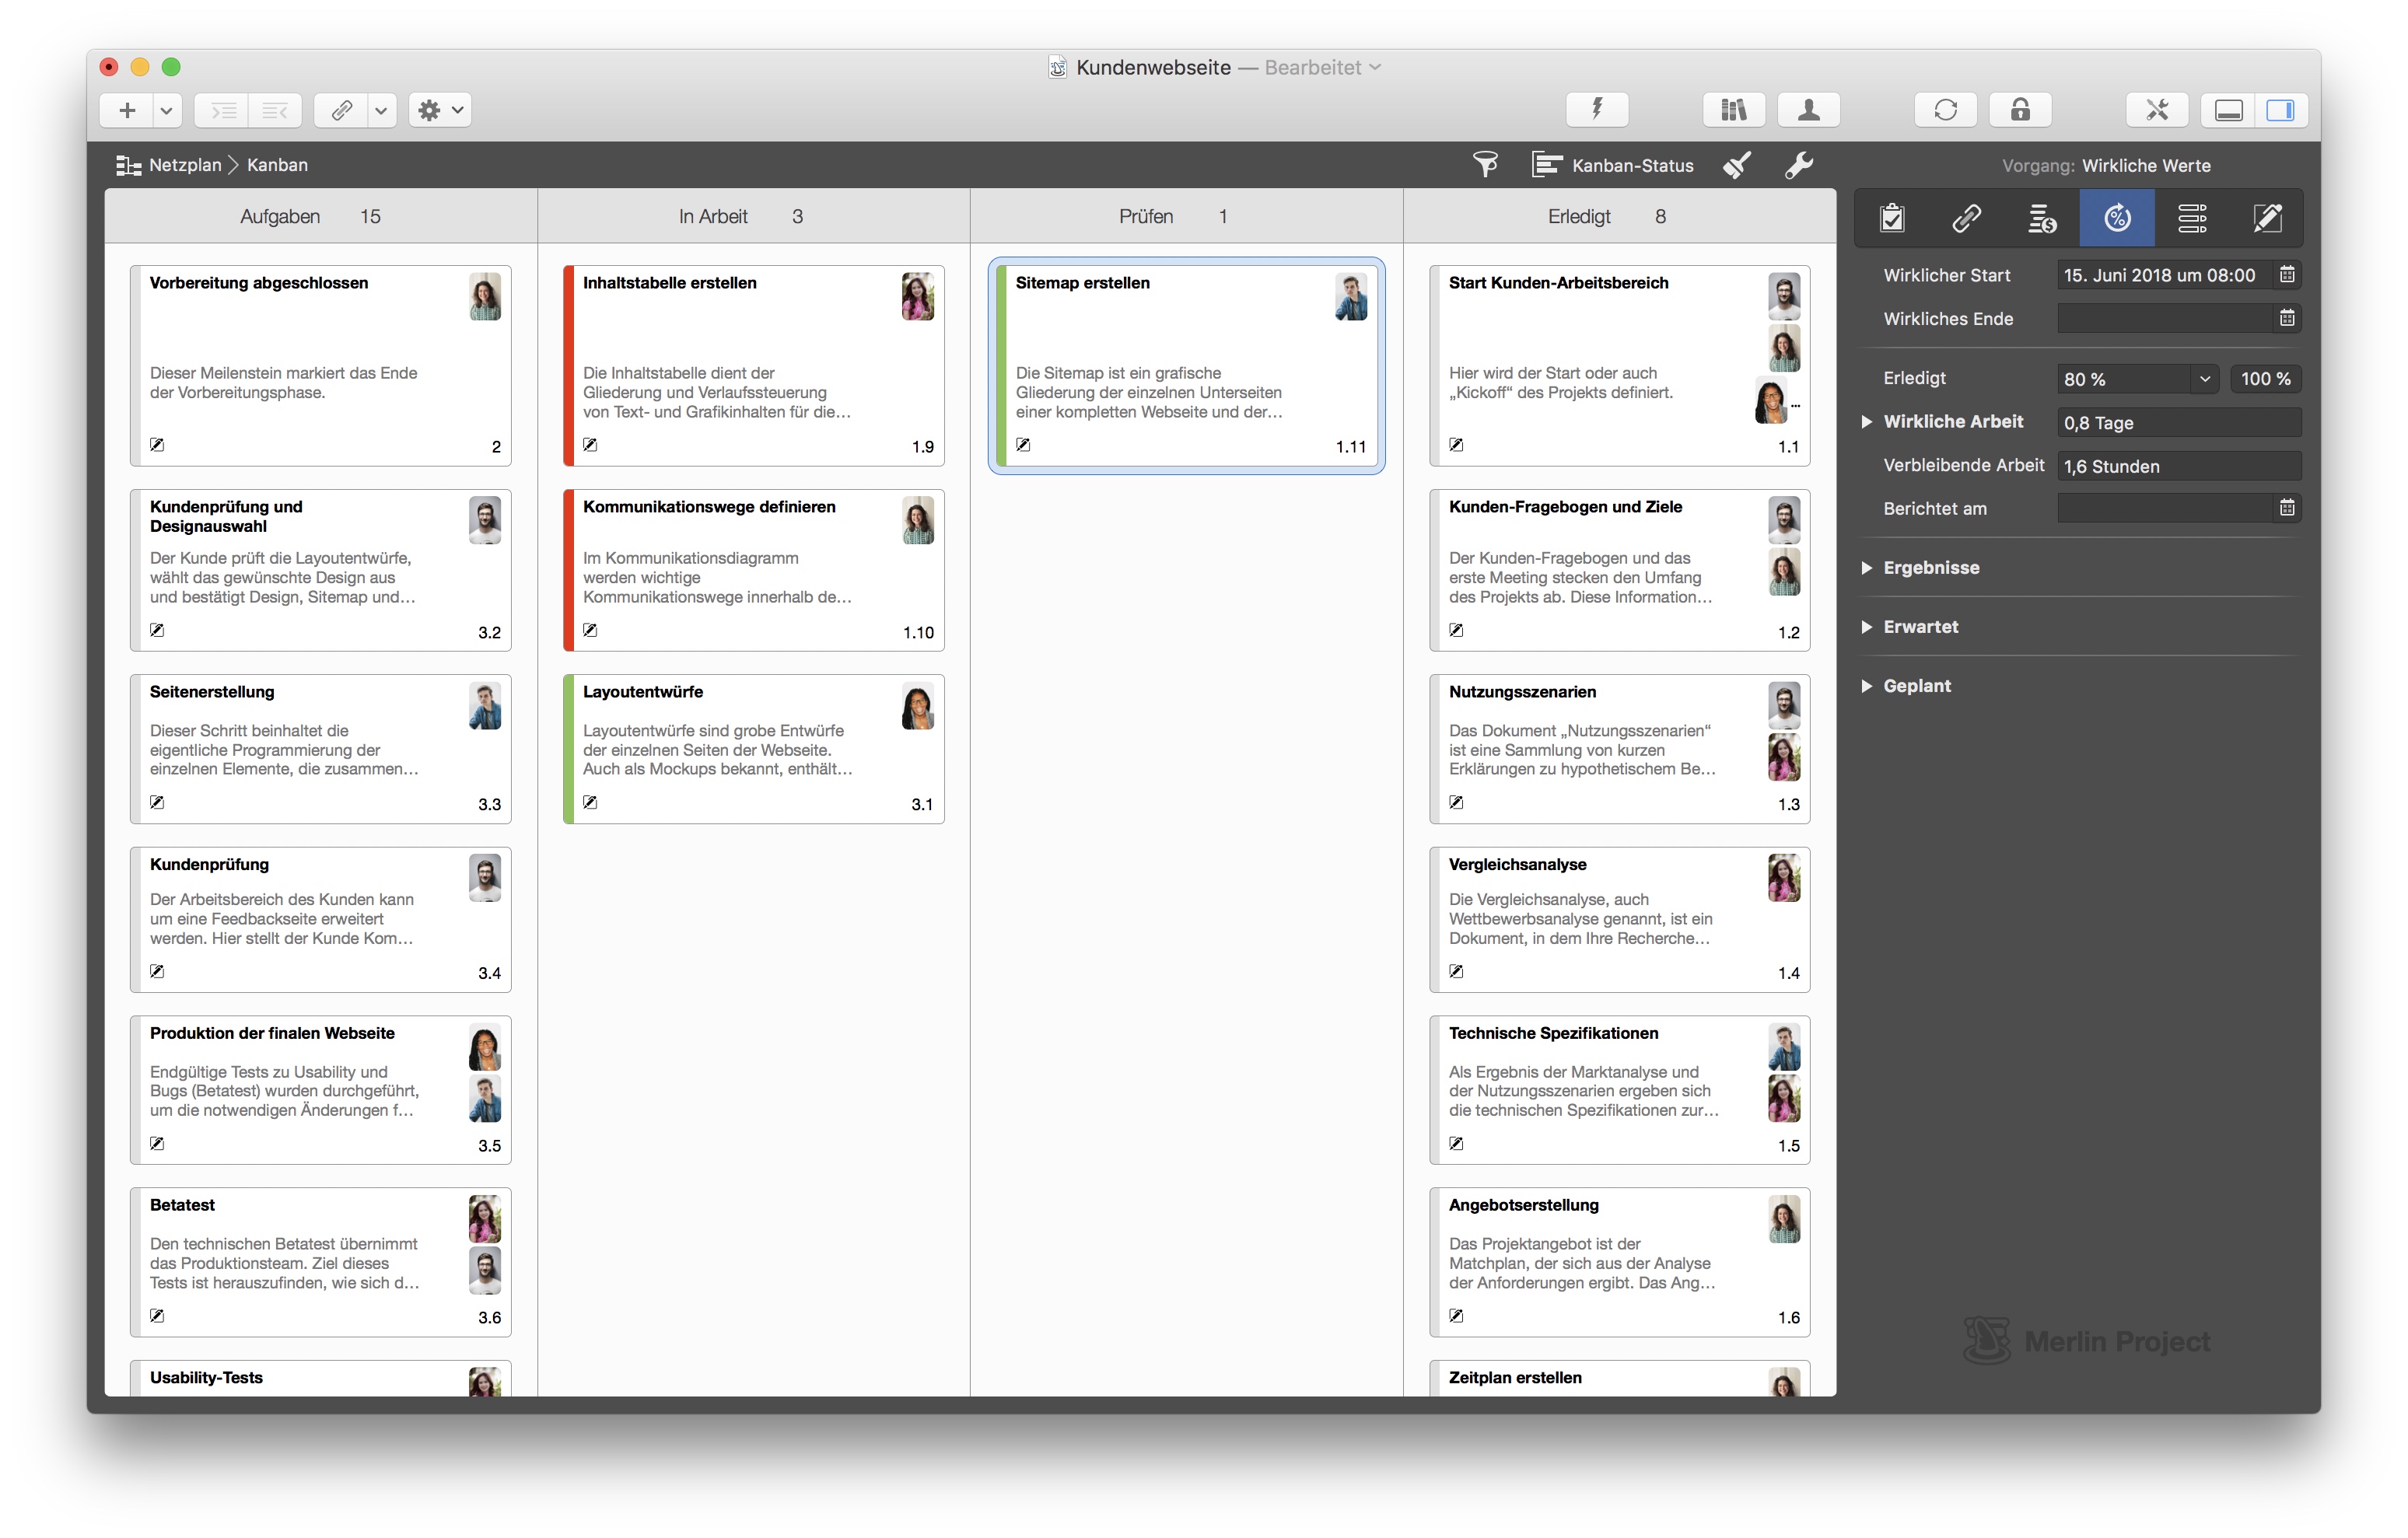Open filter options via the funnel icon
Screen dimensions: 2408x1538
1486,164
